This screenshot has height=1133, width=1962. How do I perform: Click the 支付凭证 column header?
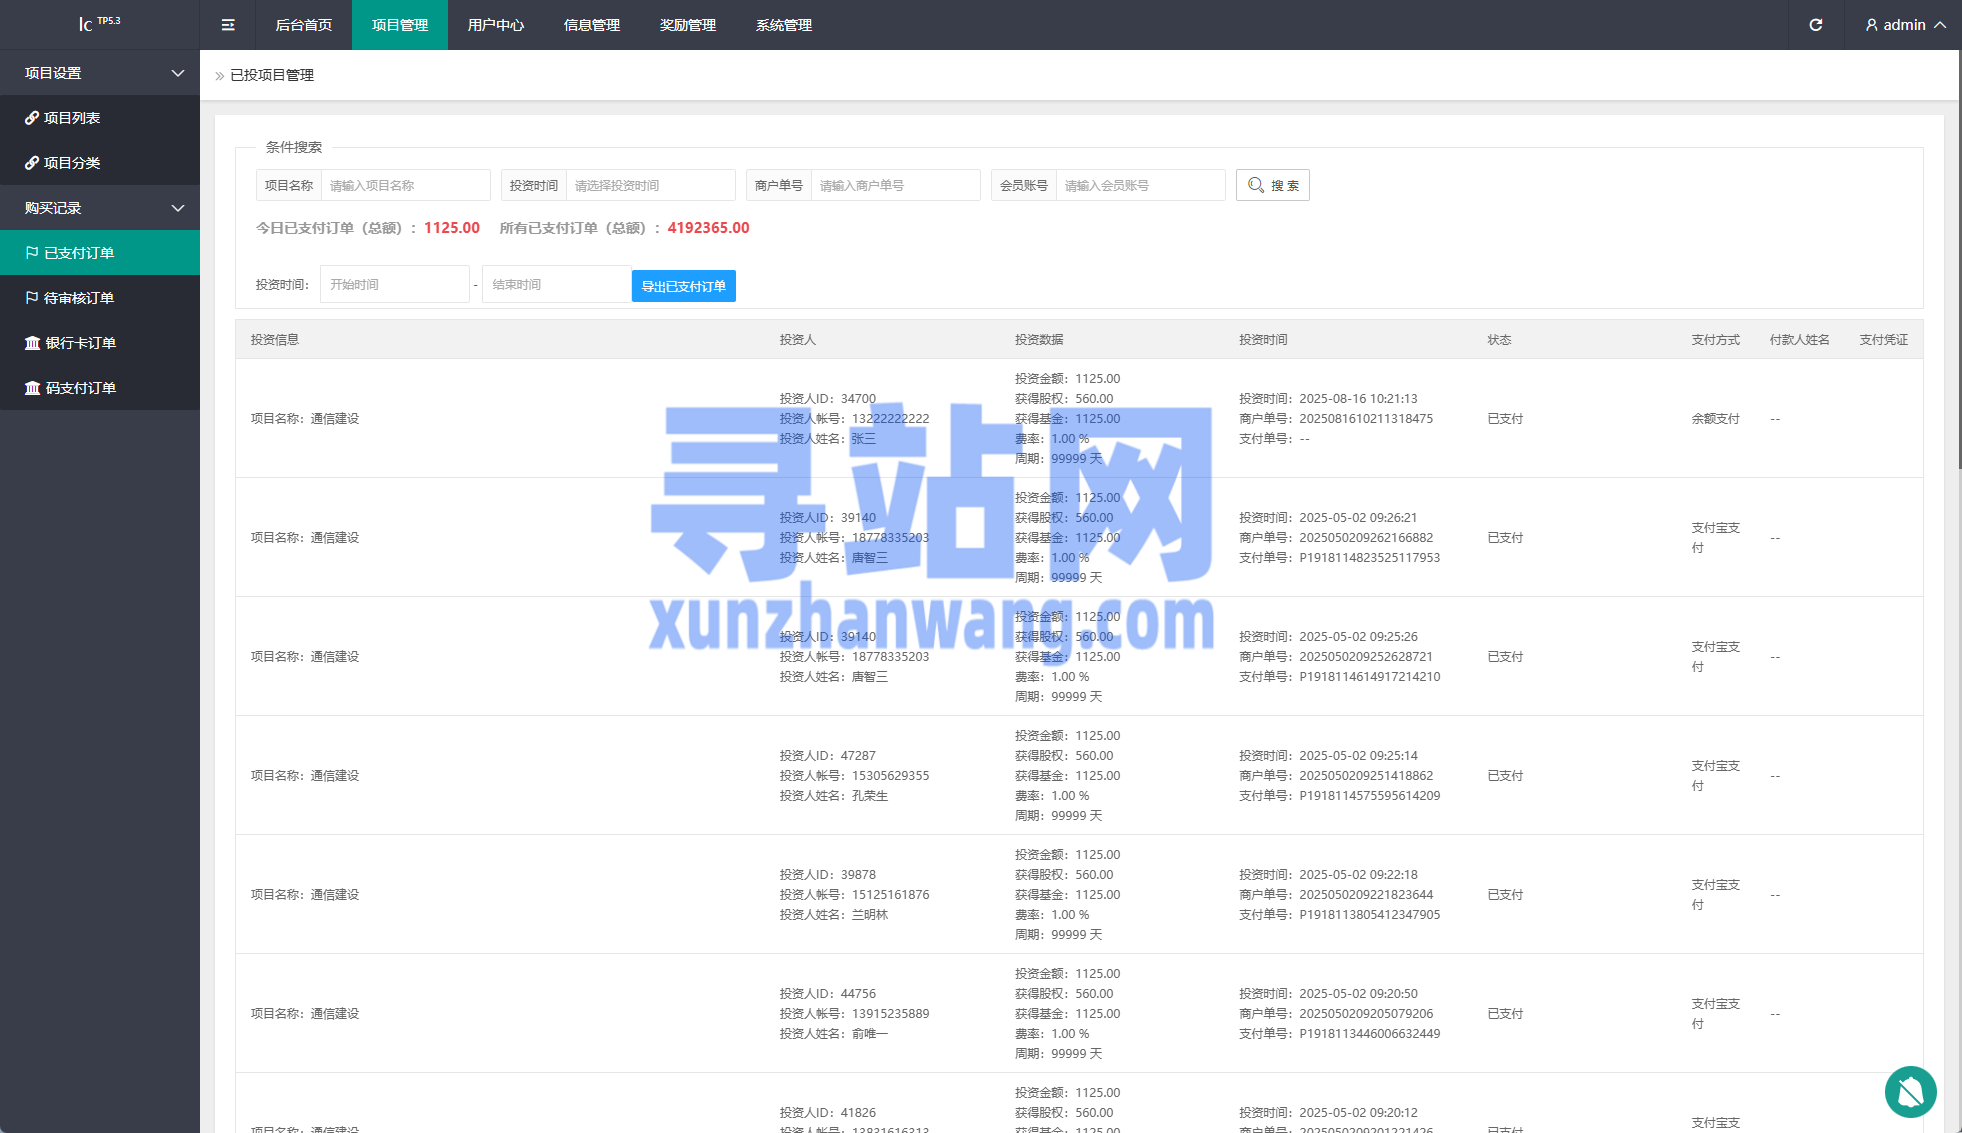click(1884, 340)
